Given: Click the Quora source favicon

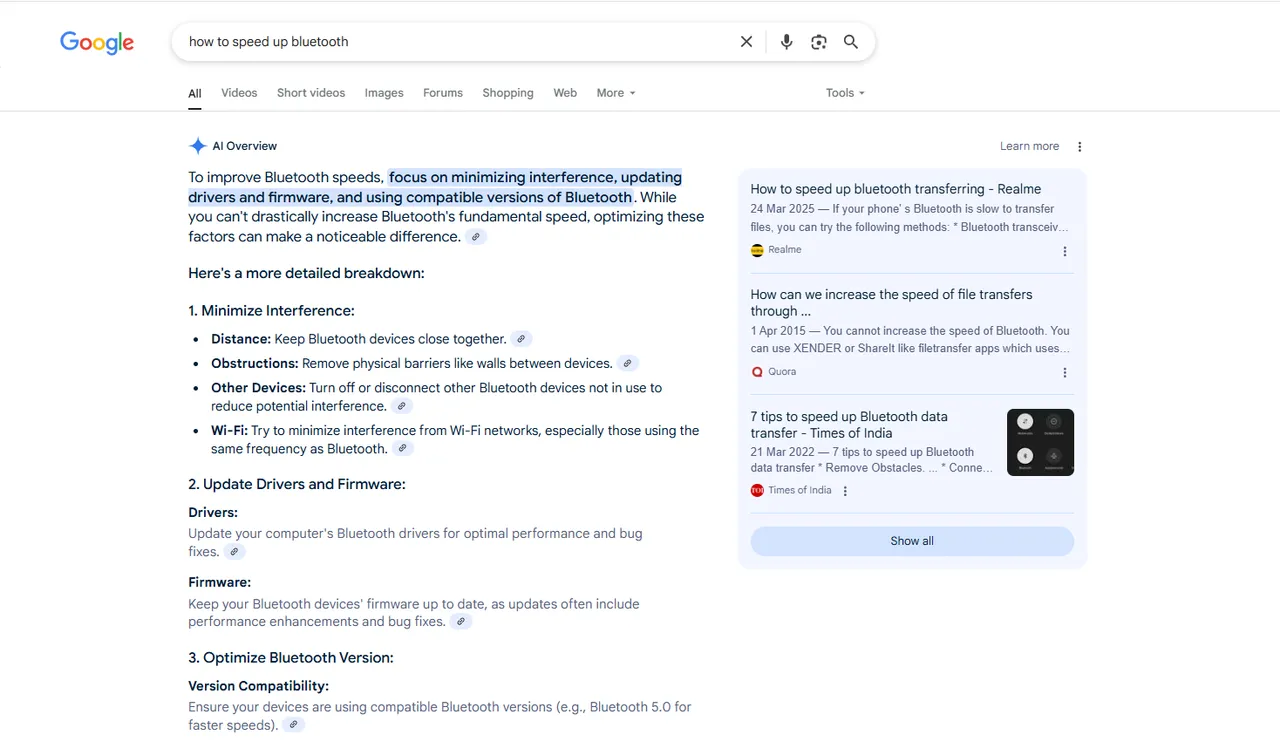Looking at the screenshot, I should (757, 372).
